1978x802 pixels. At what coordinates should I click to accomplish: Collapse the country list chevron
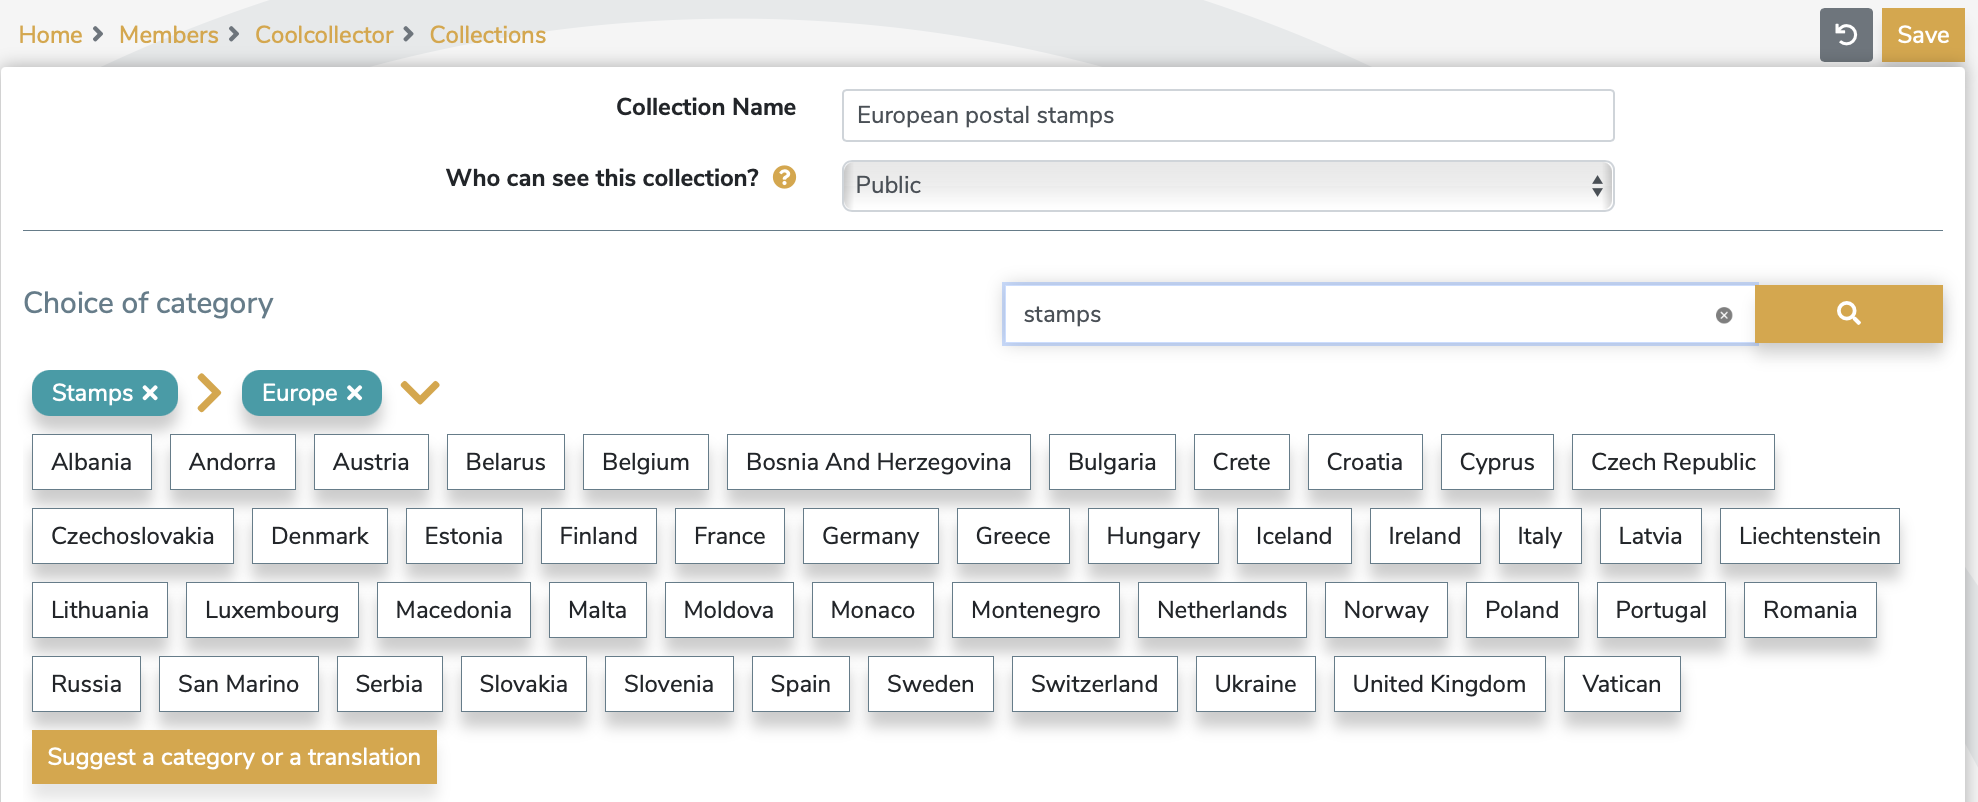click(420, 392)
